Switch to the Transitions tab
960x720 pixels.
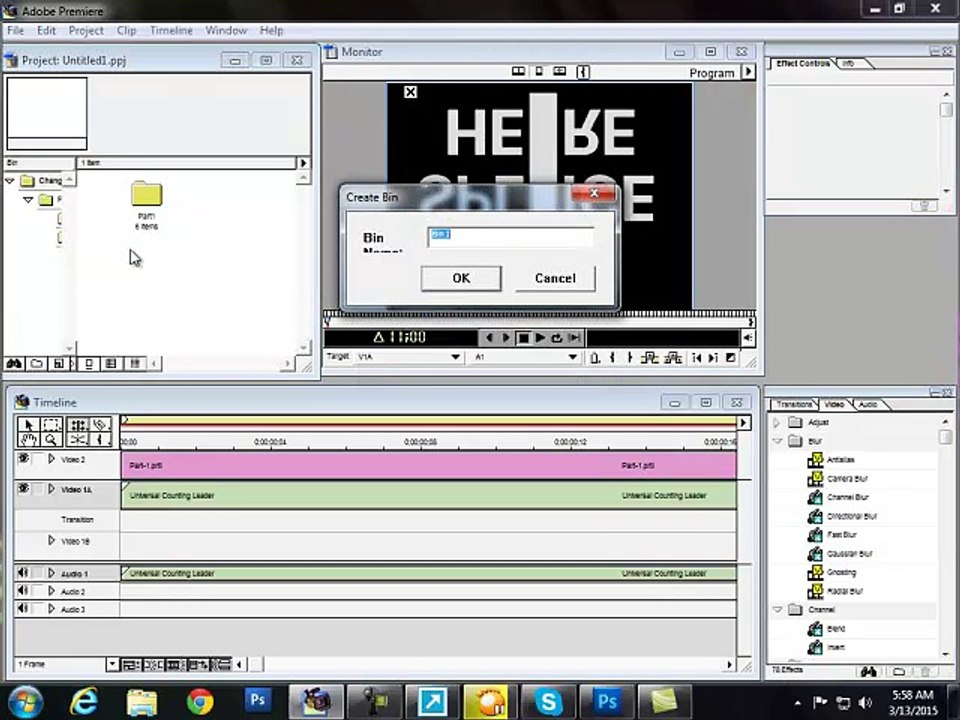(794, 405)
